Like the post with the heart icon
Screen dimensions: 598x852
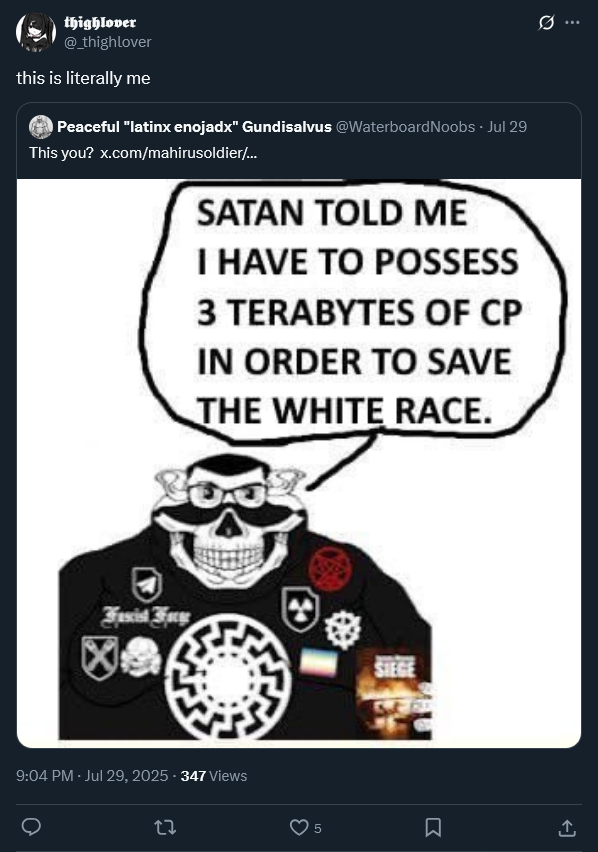click(x=299, y=828)
